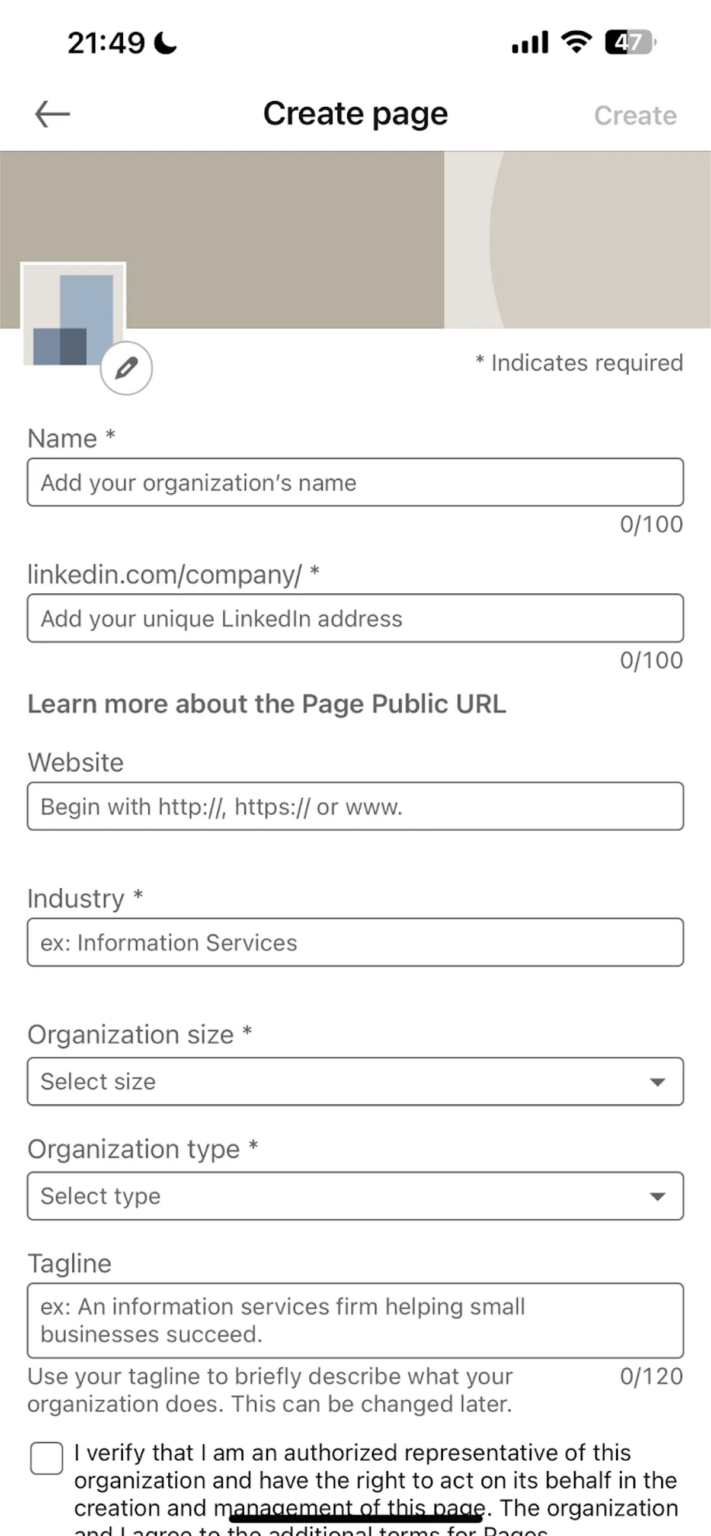Navigate back using the arrow icon
Screen dimensions: 711x1536
[51, 113]
